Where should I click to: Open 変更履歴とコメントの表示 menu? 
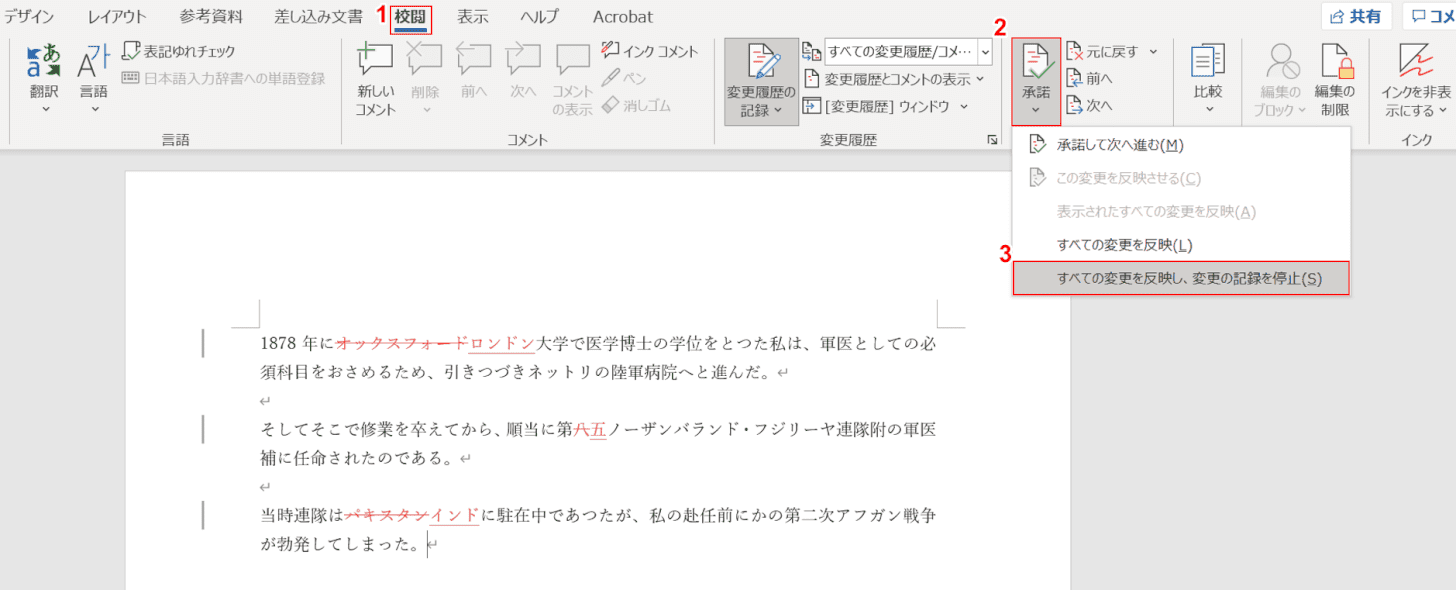894,78
